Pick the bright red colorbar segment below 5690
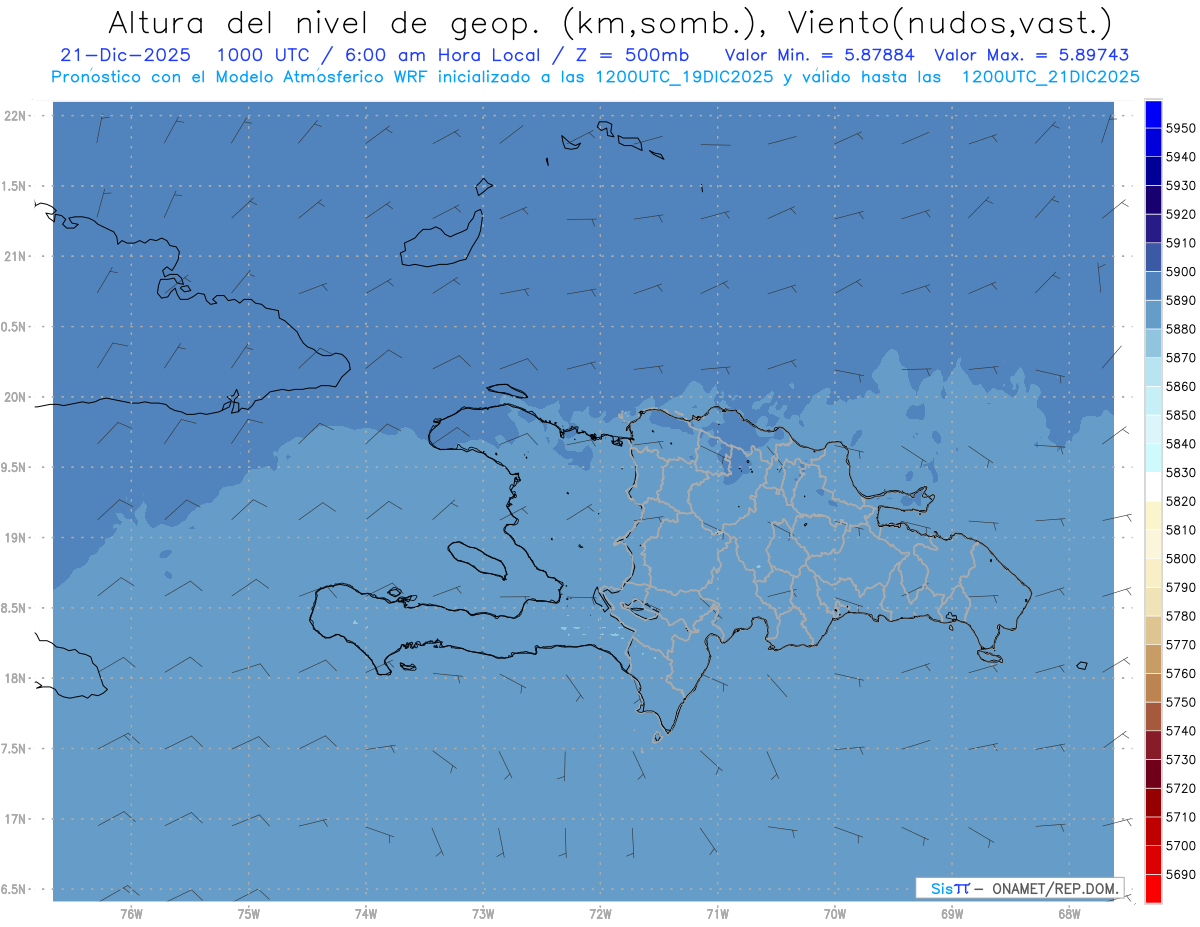 1153,888
